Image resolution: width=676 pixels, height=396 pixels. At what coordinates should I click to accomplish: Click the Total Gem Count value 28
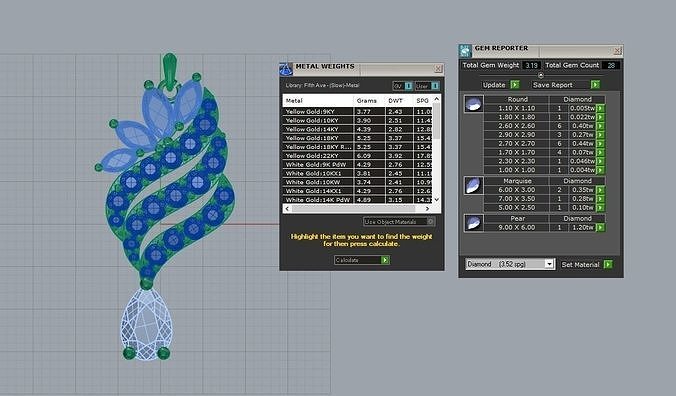pos(611,65)
